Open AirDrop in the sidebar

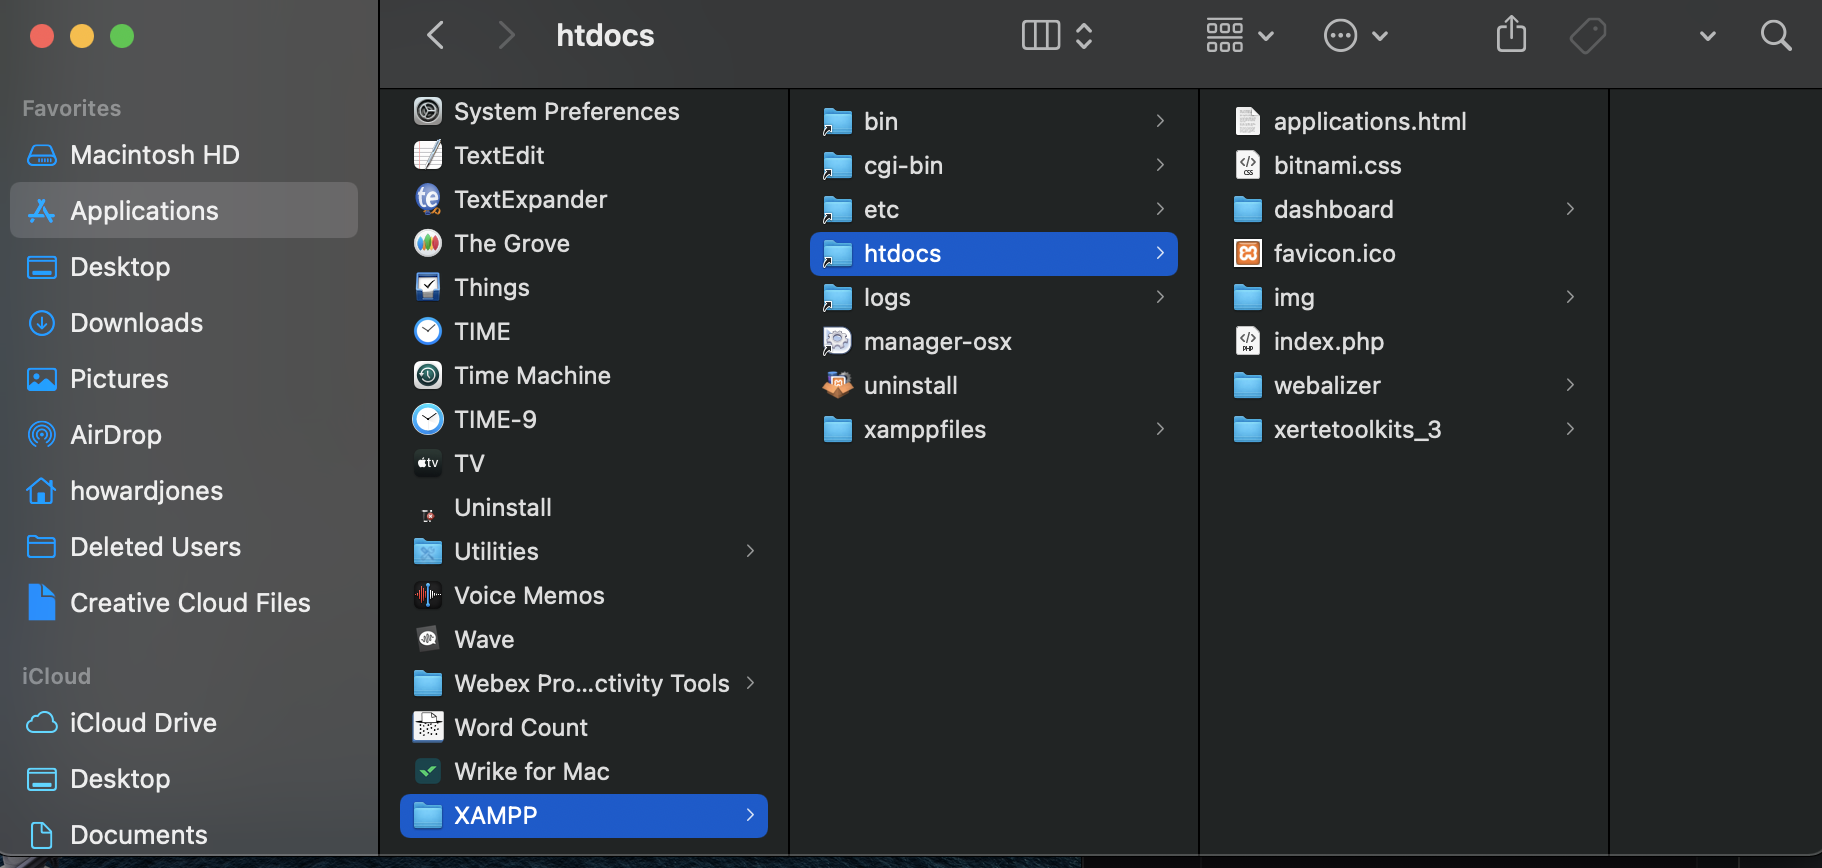tap(184, 435)
